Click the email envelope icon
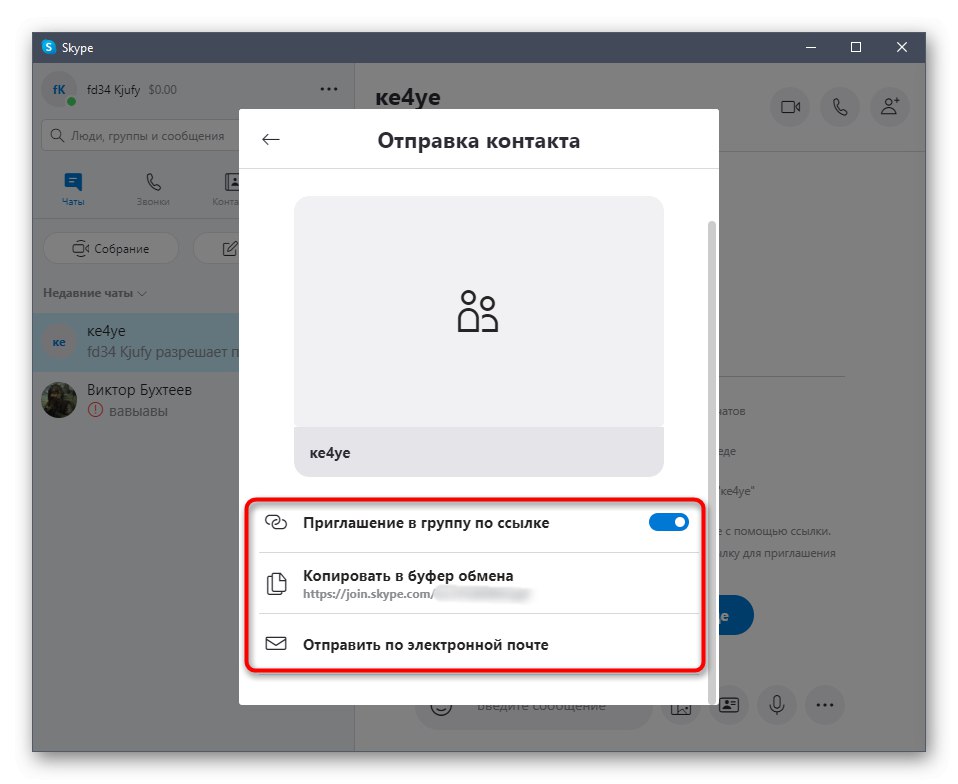This screenshot has width=958, height=784. pos(276,644)
